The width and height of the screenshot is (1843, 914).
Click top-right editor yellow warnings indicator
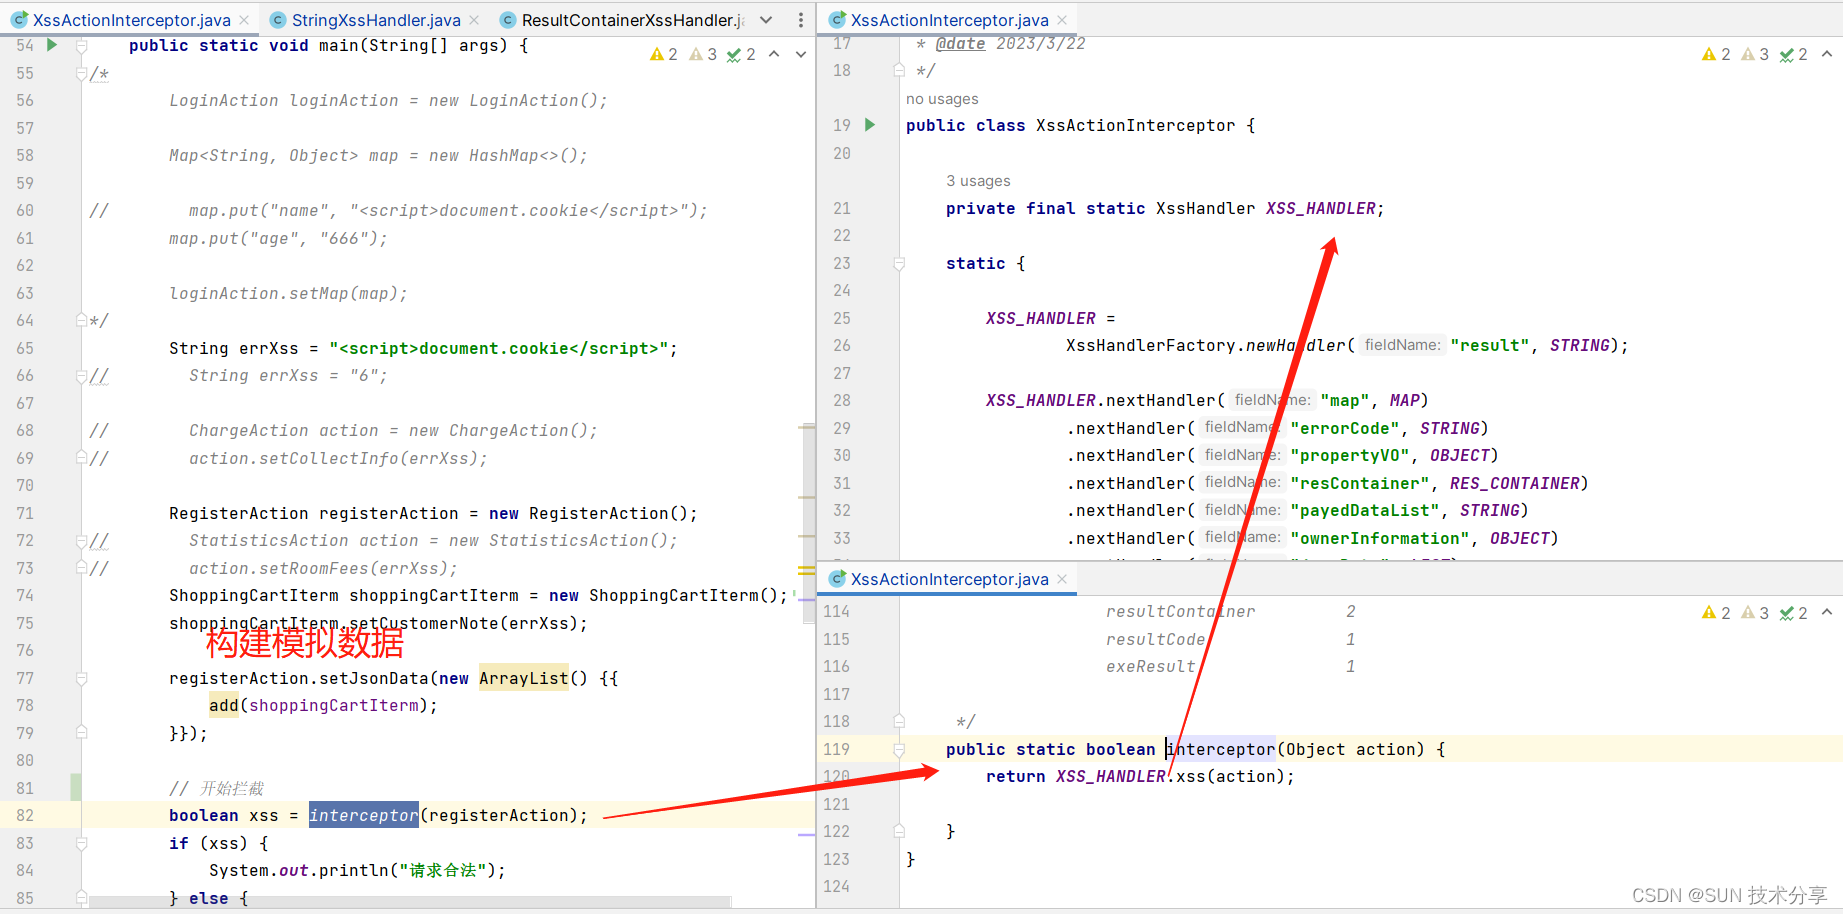[1716, 54]
